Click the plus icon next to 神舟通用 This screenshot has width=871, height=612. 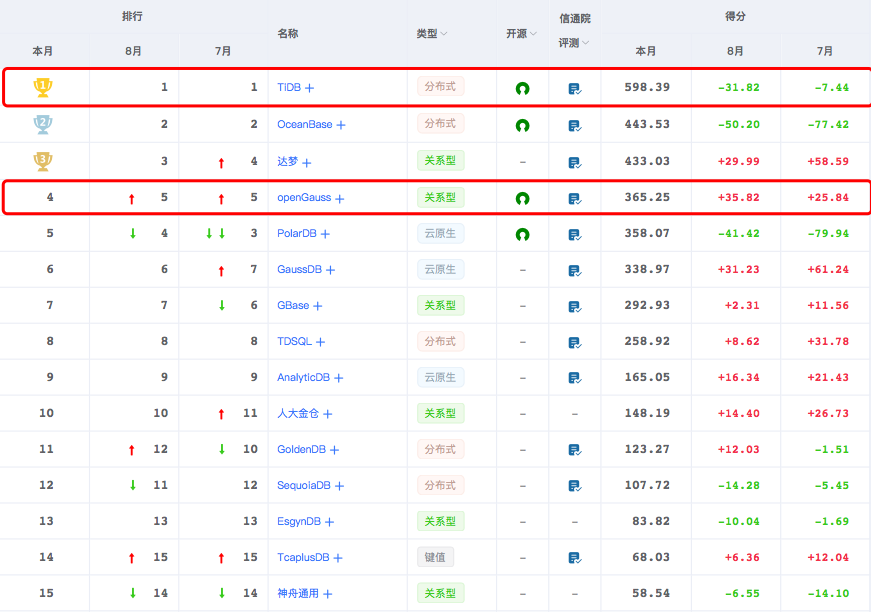click(328, 594)
